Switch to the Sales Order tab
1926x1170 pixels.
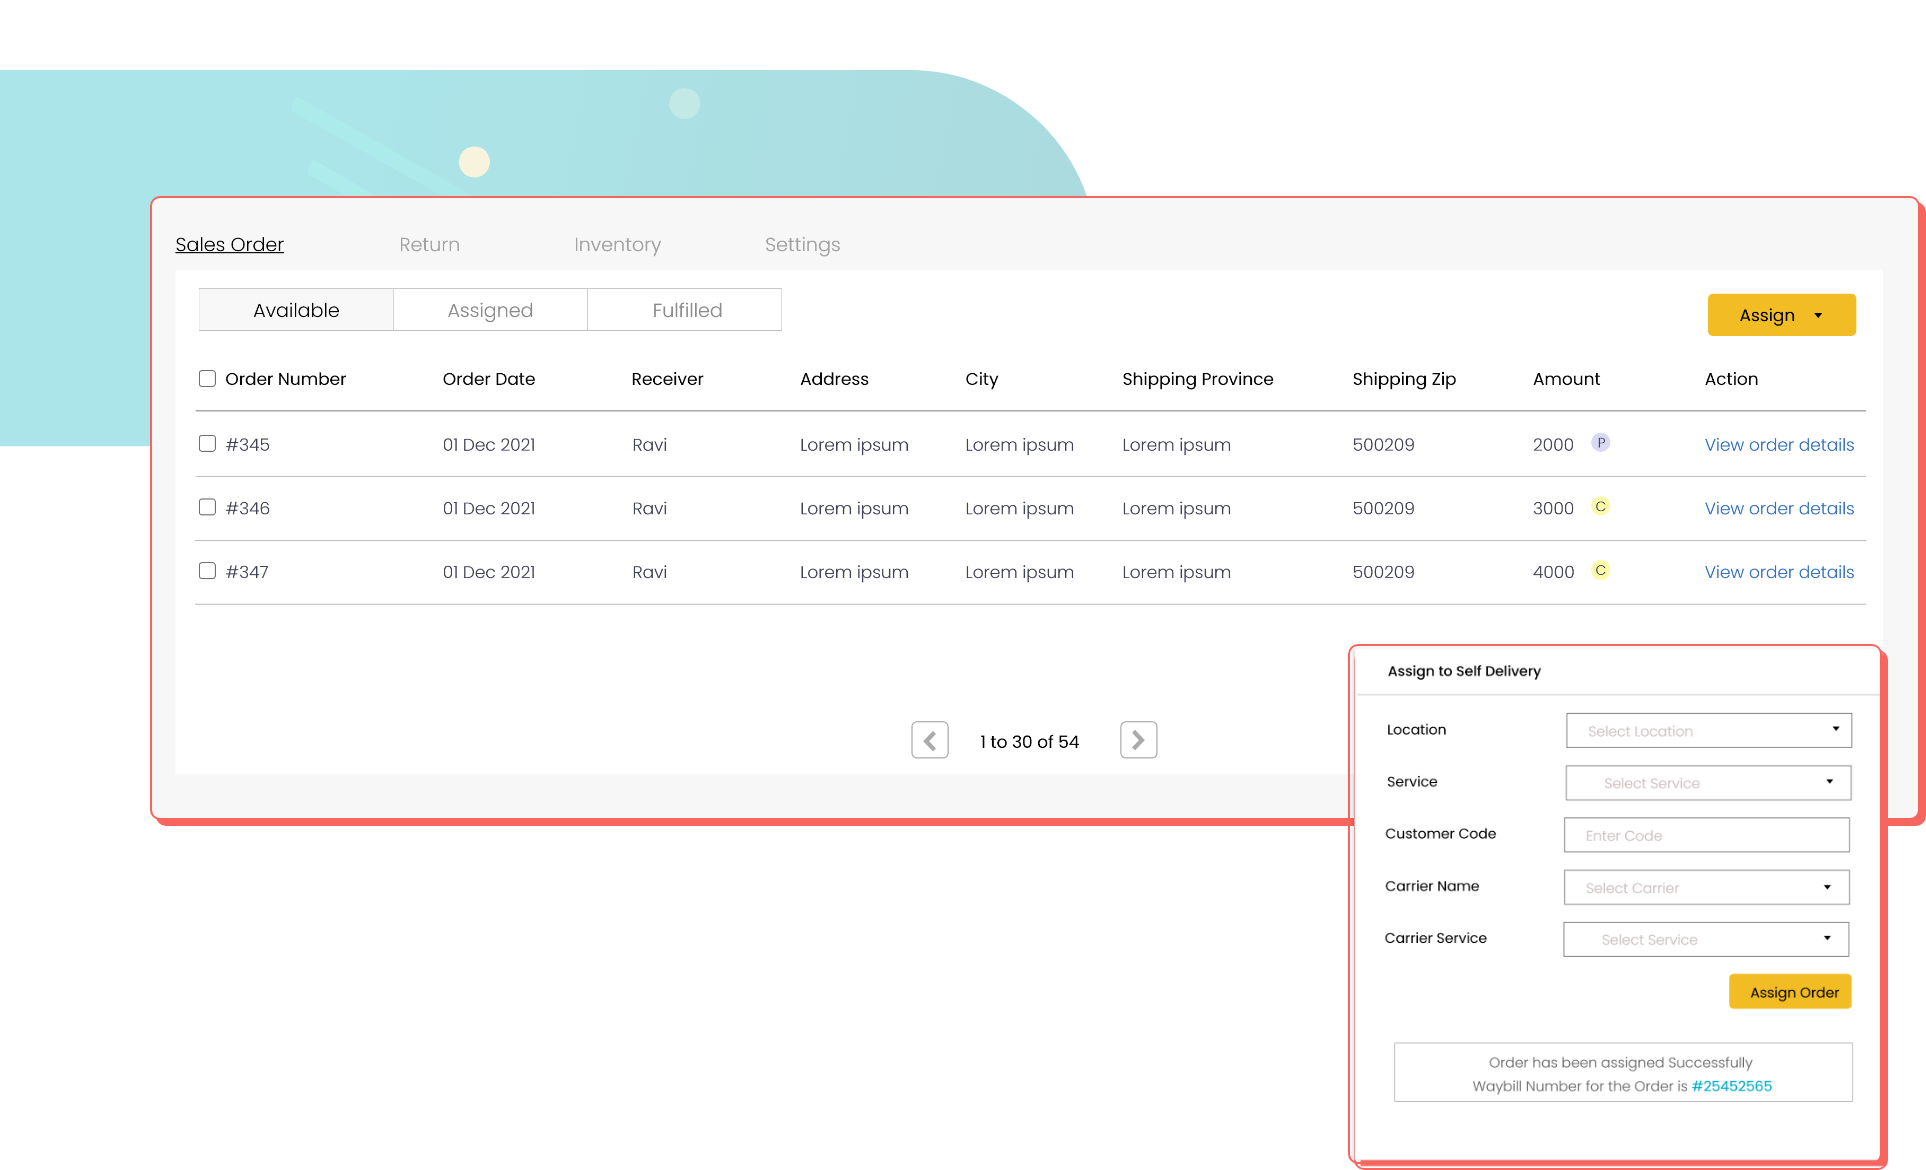point(230,244)
